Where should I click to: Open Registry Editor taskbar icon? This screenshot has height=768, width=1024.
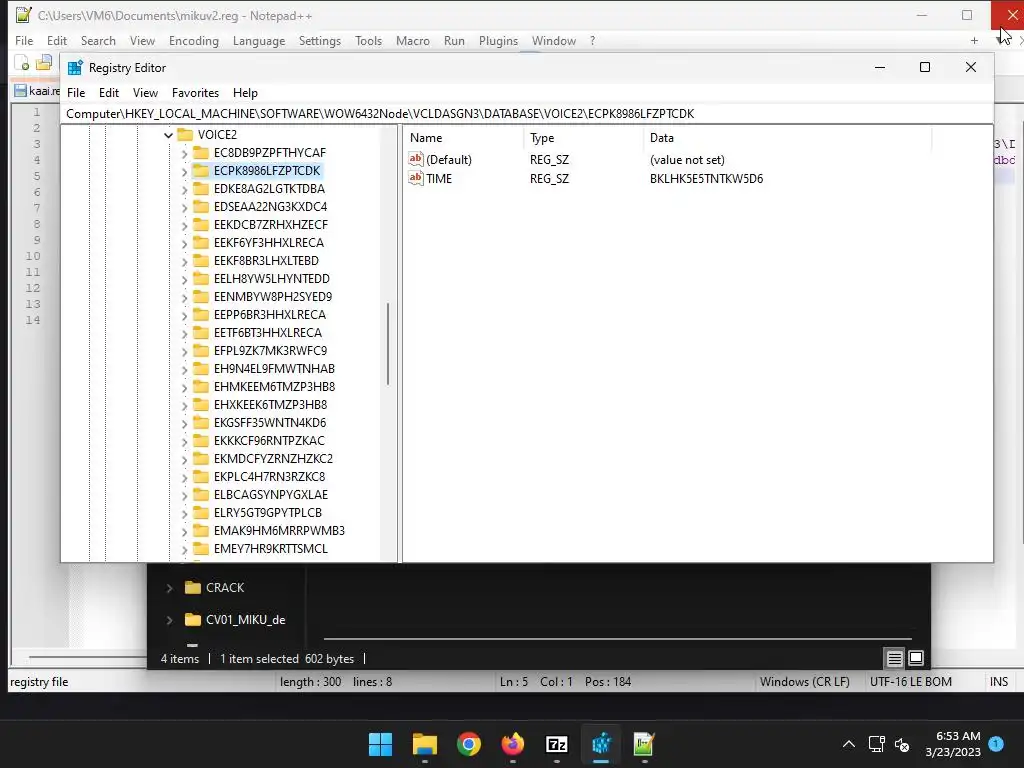pos(601,744)
